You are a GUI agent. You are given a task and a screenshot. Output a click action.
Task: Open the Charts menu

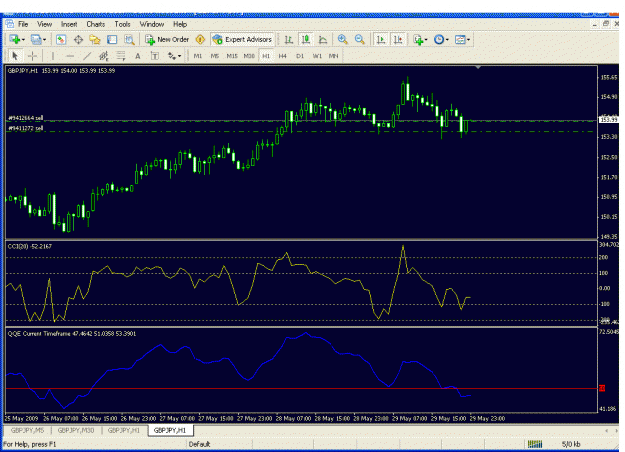pyautogui.click(x=96, y=24)
